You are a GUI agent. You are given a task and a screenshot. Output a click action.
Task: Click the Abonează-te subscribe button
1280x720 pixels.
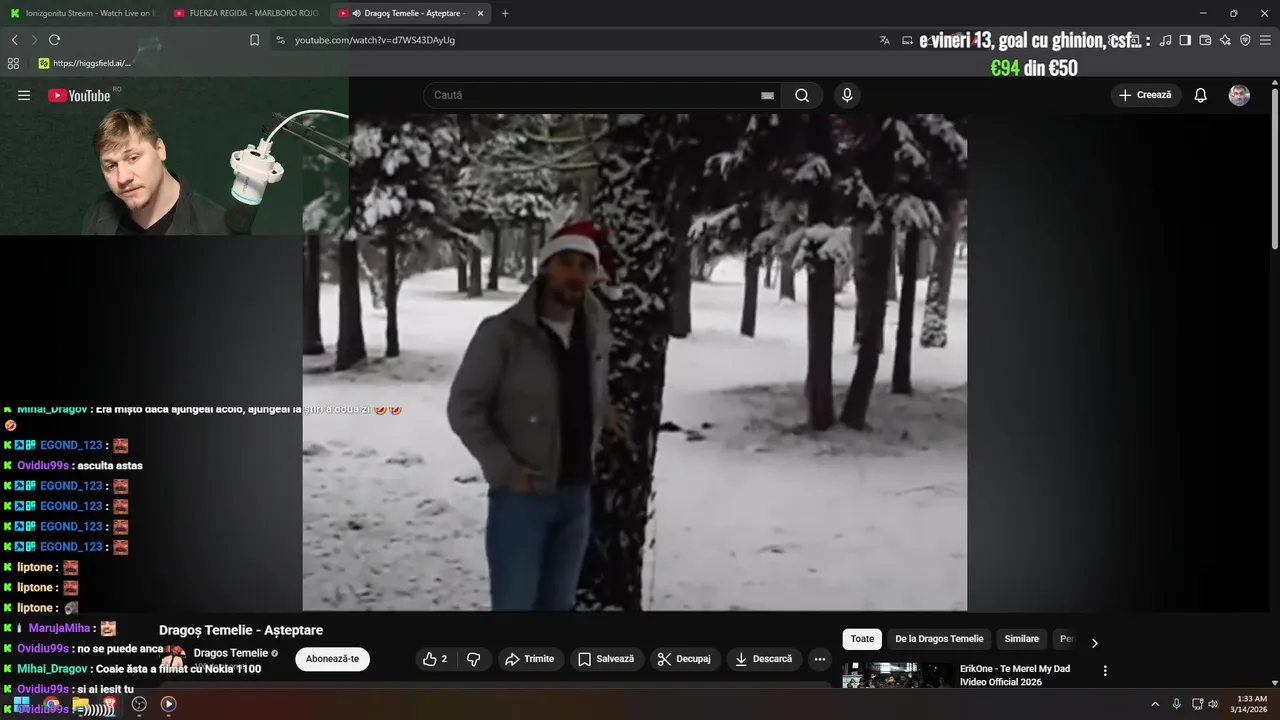click(x=332, y=659)
